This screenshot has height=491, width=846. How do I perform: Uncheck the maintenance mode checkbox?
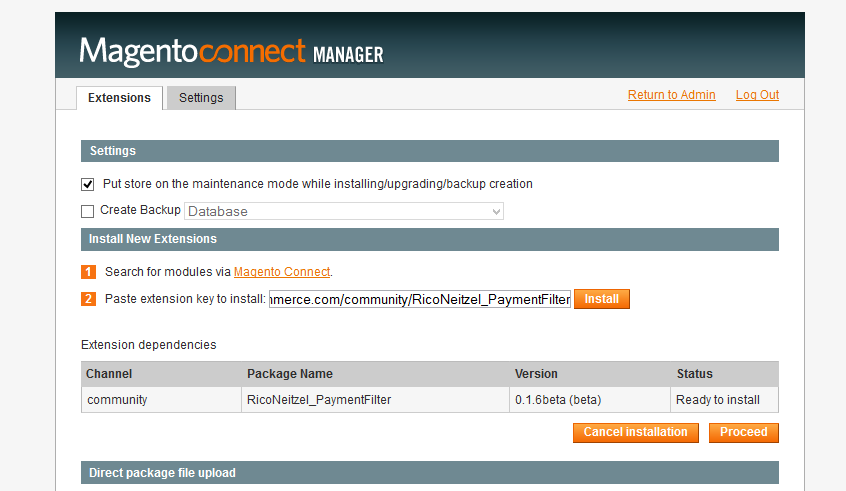pos(87,185)
